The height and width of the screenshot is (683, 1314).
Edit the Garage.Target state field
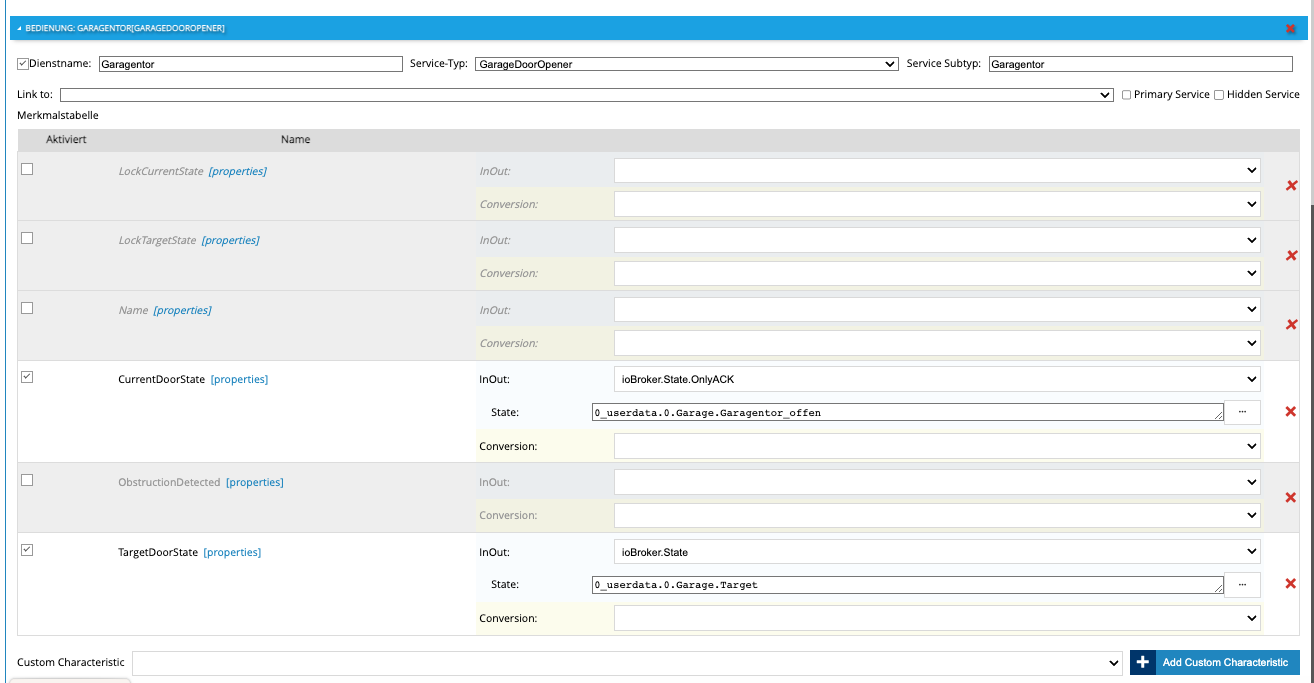908,584
